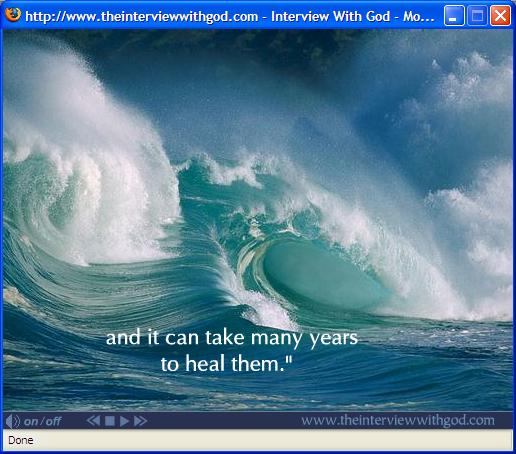This screenshot has width=516, height=454.
Task: Close the Interview With God window
Action: click(x=500, y=16)
